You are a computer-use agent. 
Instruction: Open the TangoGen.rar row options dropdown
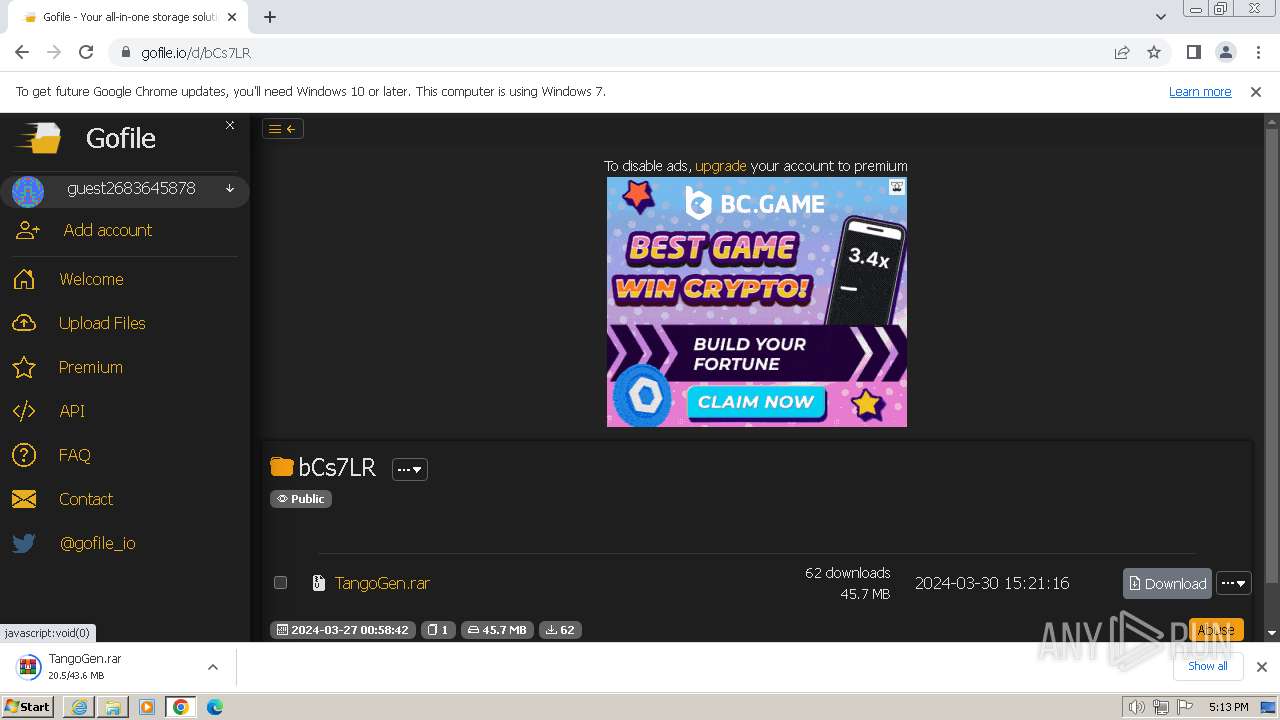[x=1234, y=583]
